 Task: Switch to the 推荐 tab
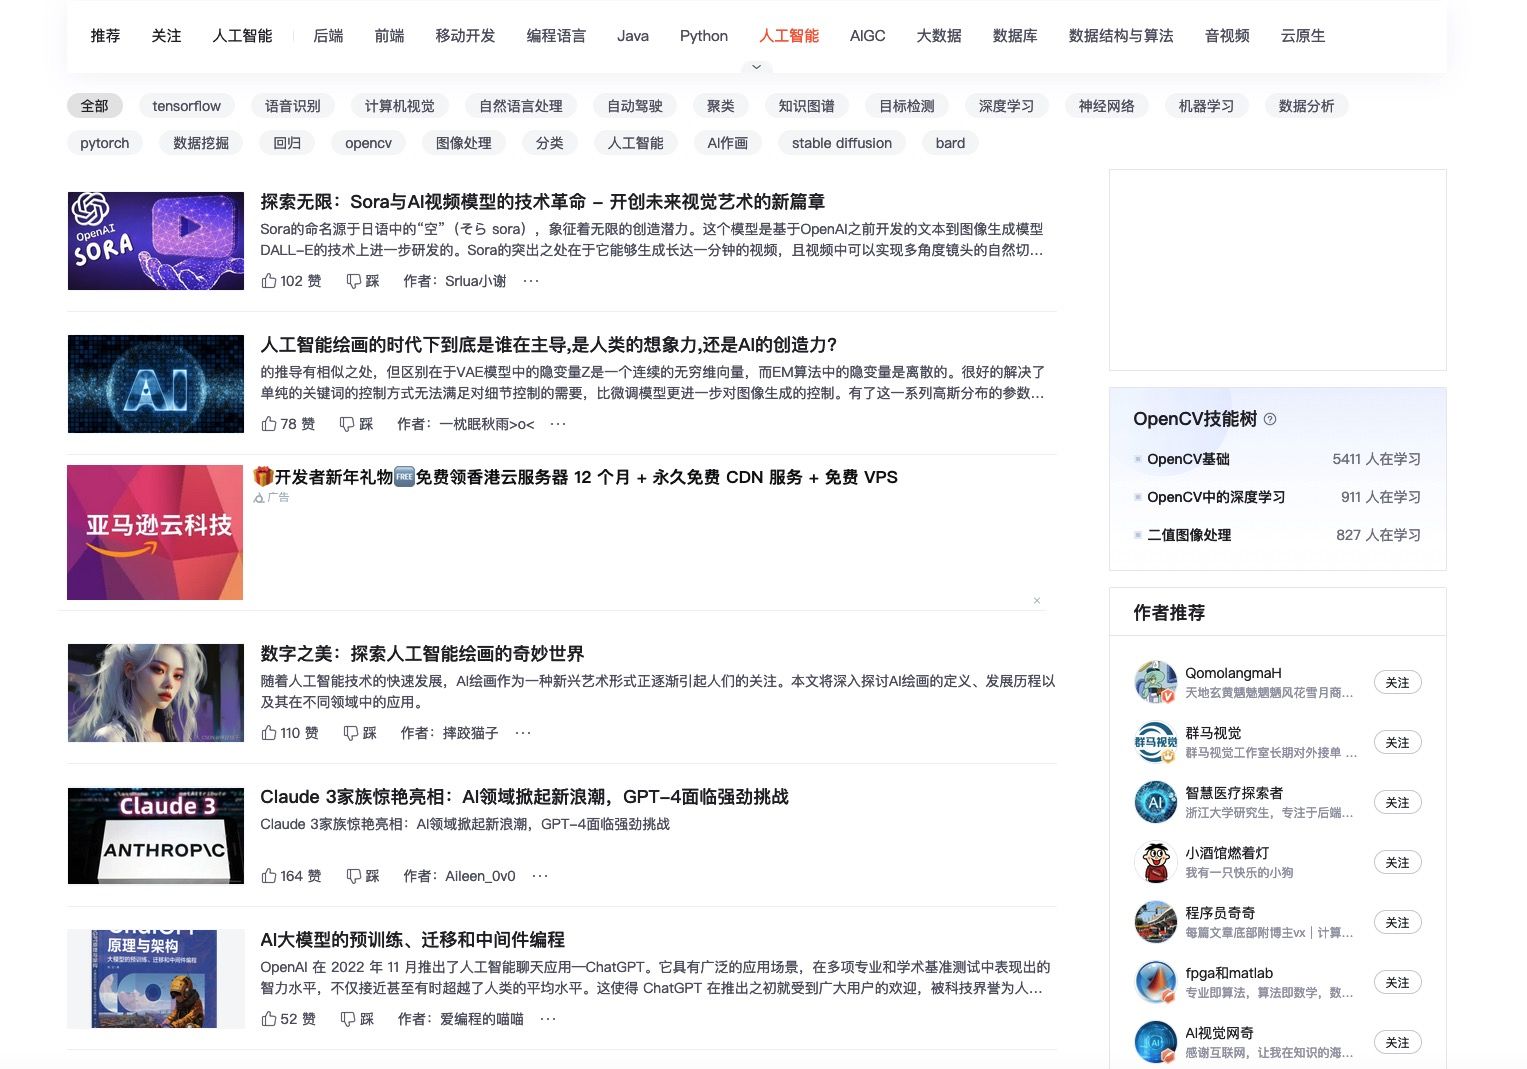click(105, 36)
